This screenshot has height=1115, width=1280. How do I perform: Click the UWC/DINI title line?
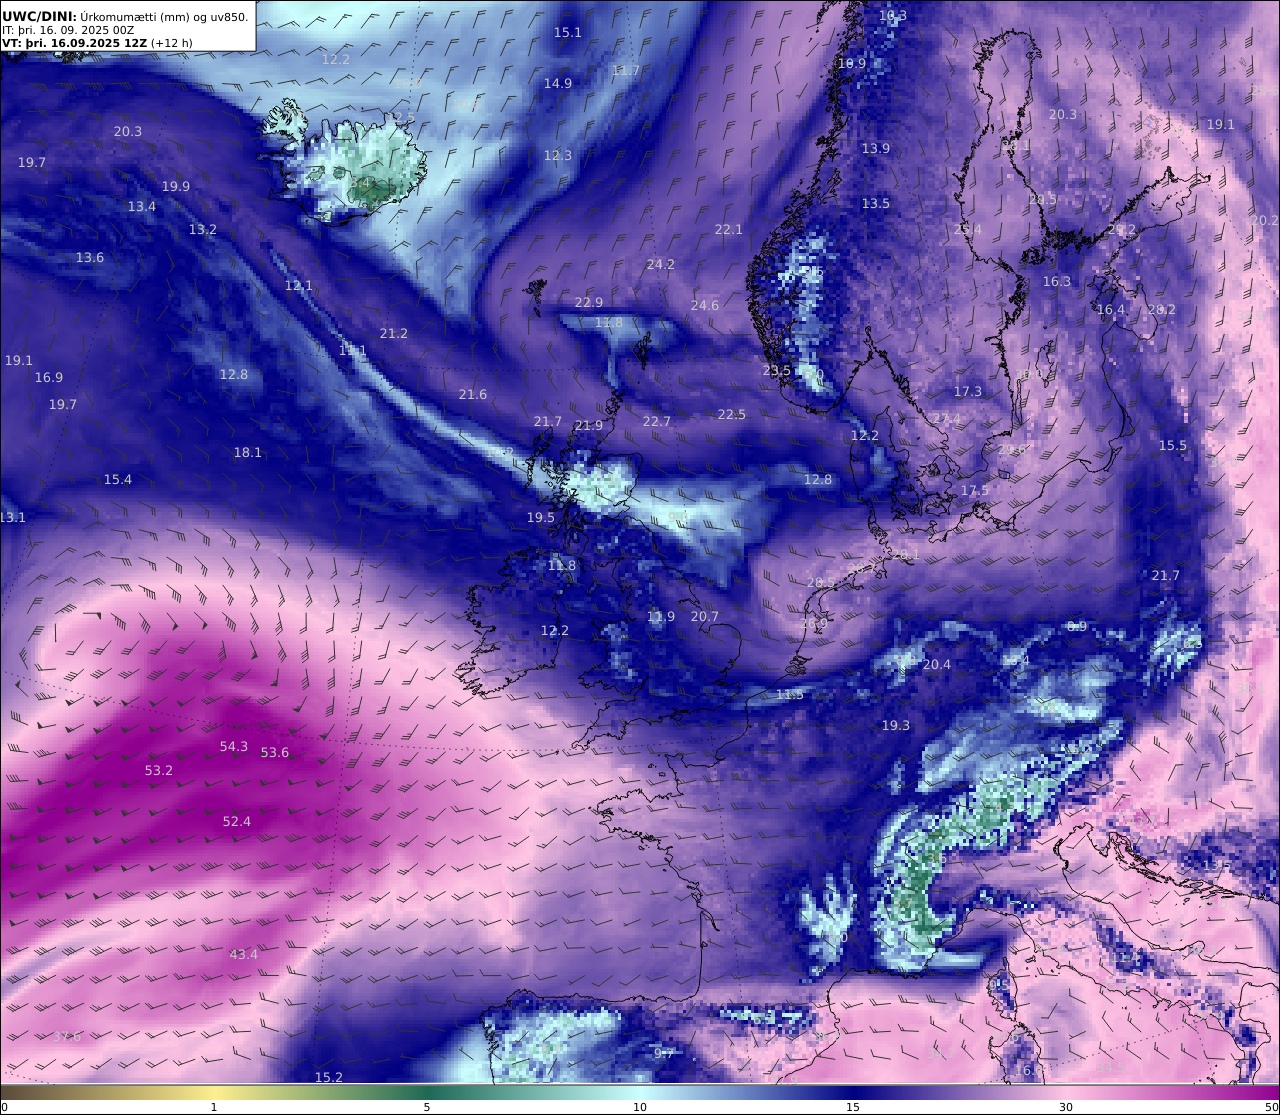125,16
